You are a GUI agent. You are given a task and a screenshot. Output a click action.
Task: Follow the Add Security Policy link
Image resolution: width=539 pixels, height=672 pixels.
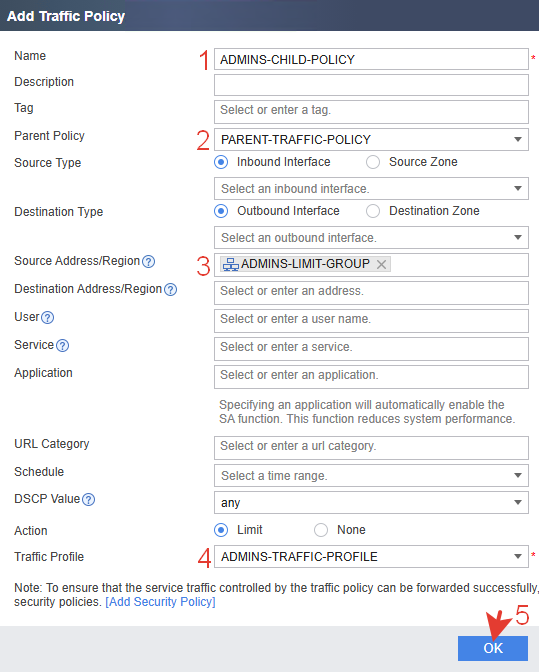pyautogui.click(x=160, y=602)
